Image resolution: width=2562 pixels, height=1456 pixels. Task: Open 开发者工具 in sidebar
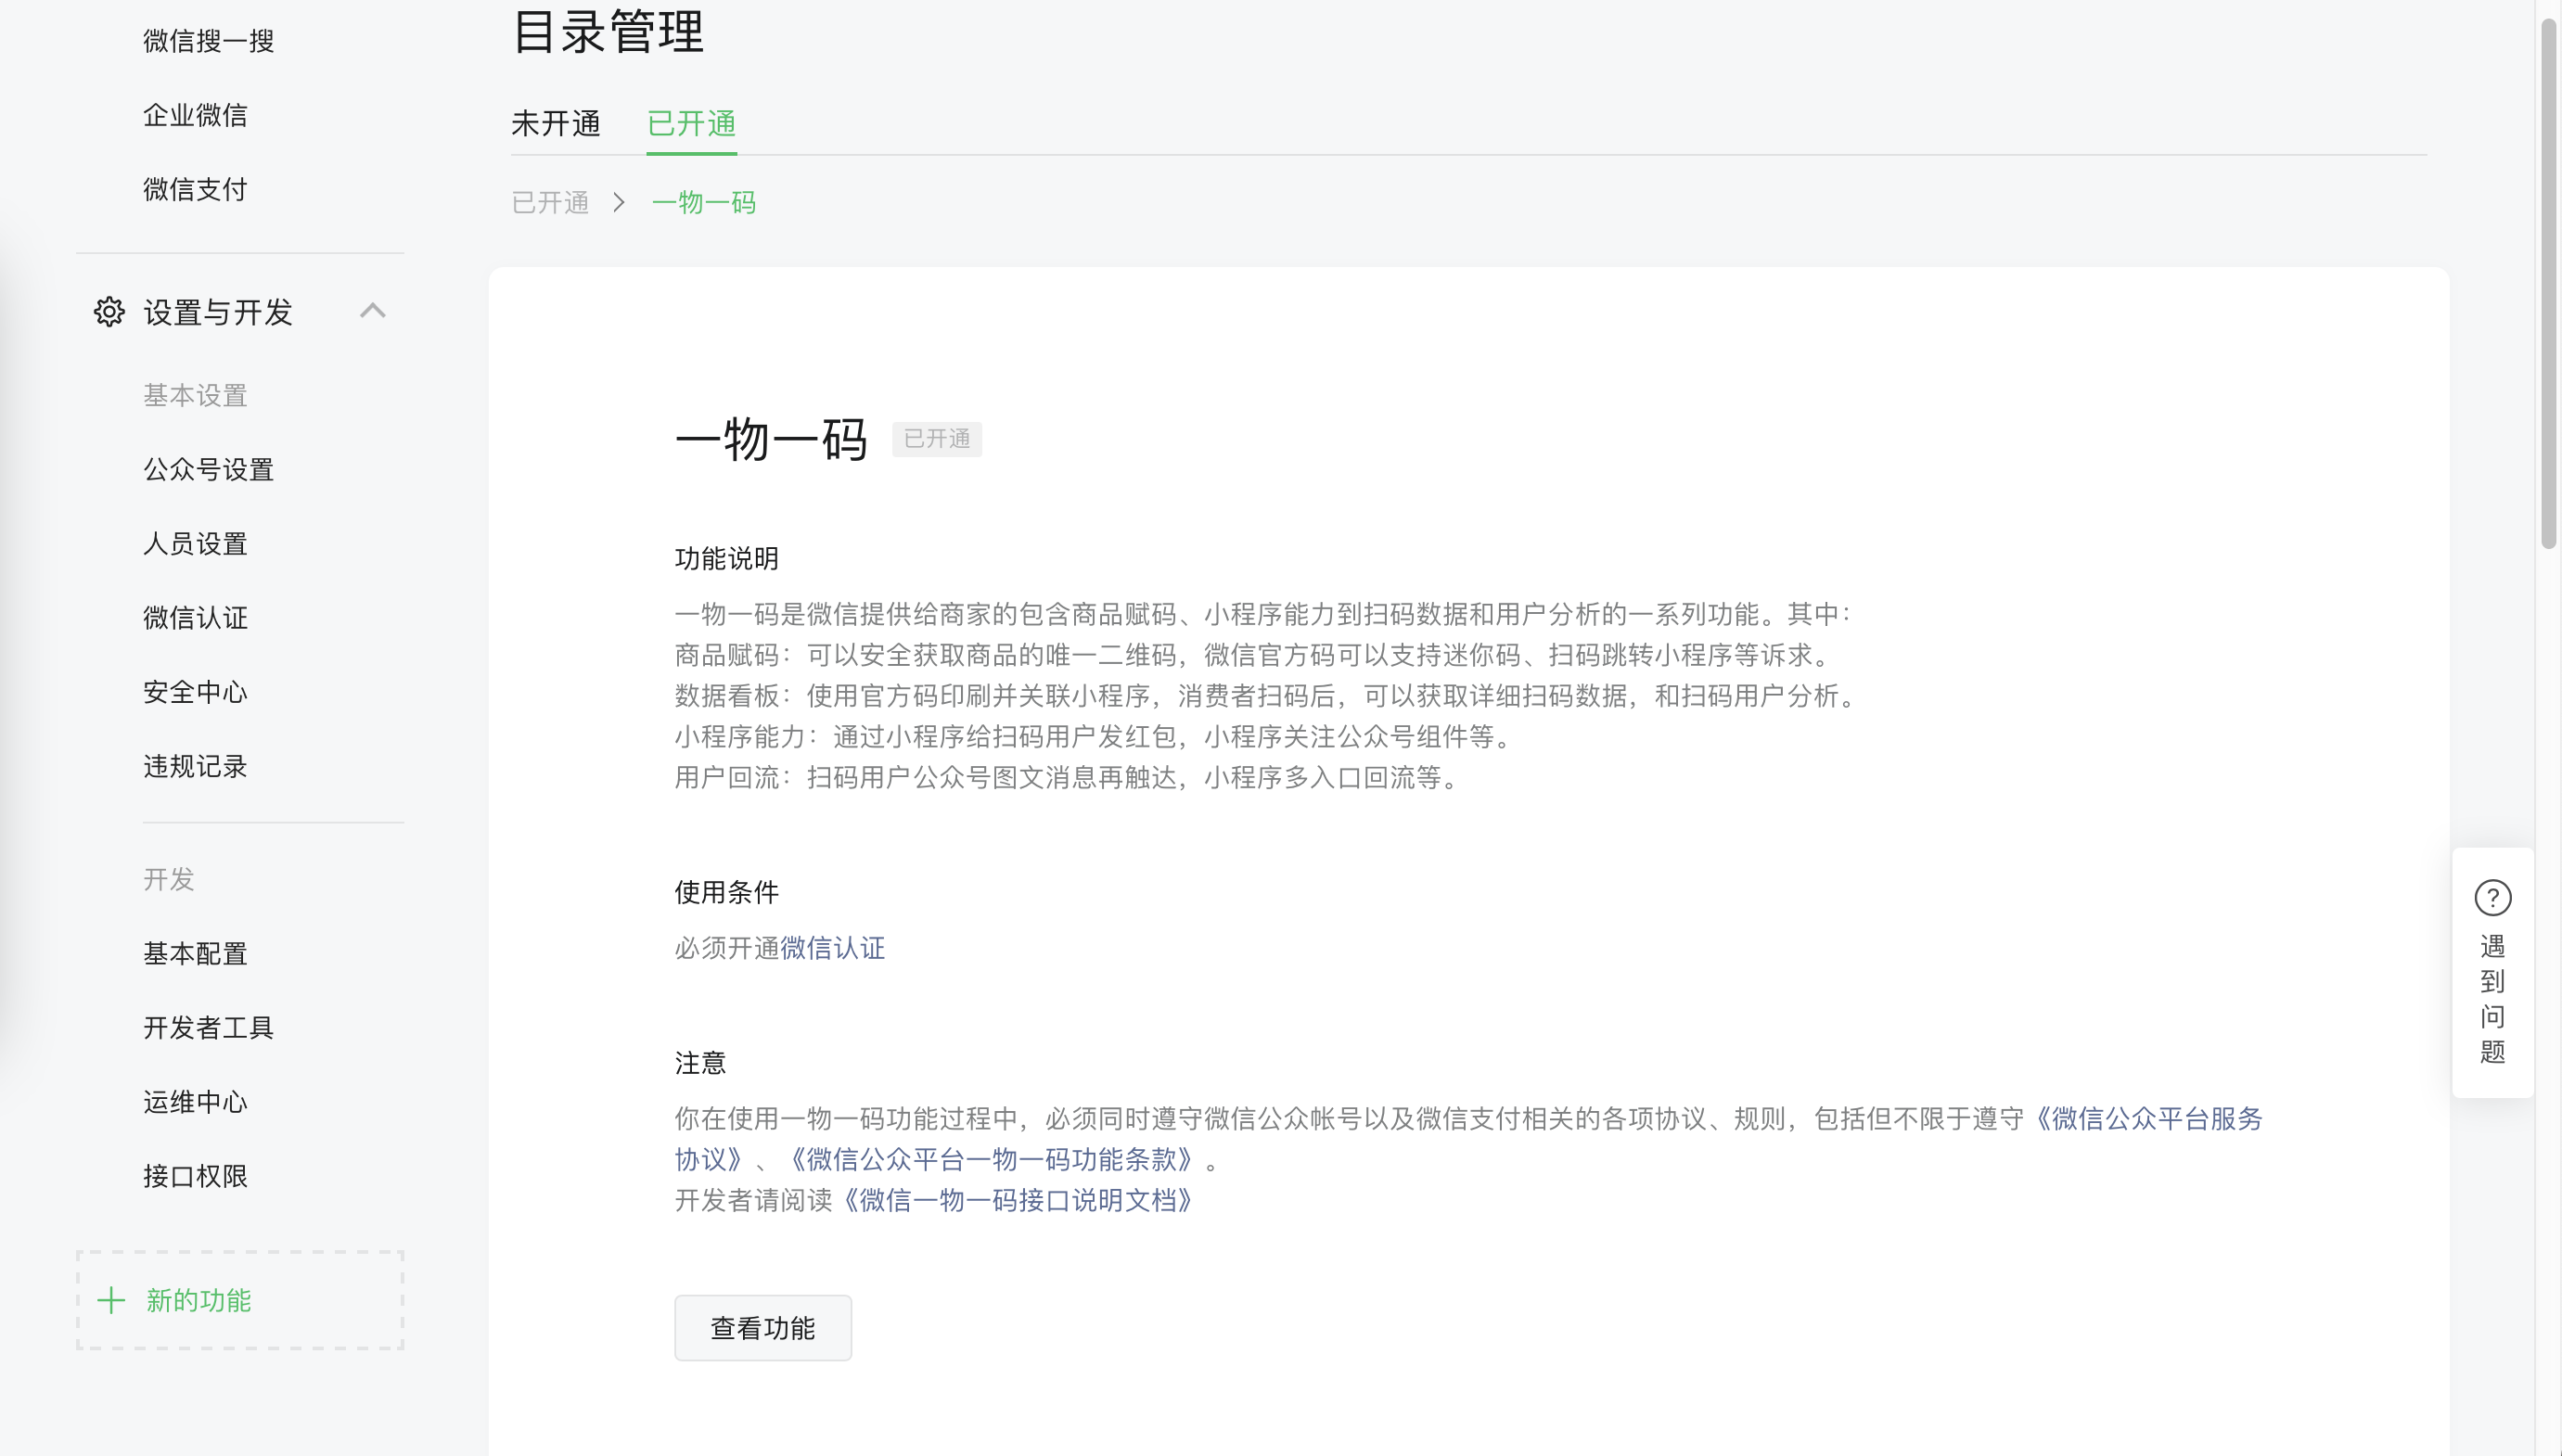point(208,1028)
